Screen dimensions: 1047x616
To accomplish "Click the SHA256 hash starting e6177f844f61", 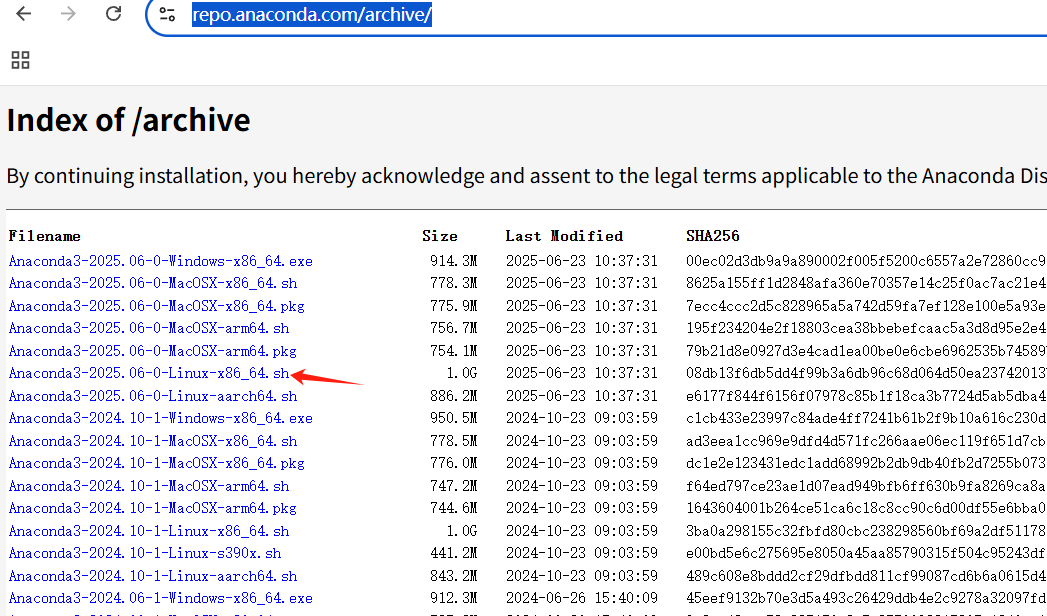I will tap(866, 396).
